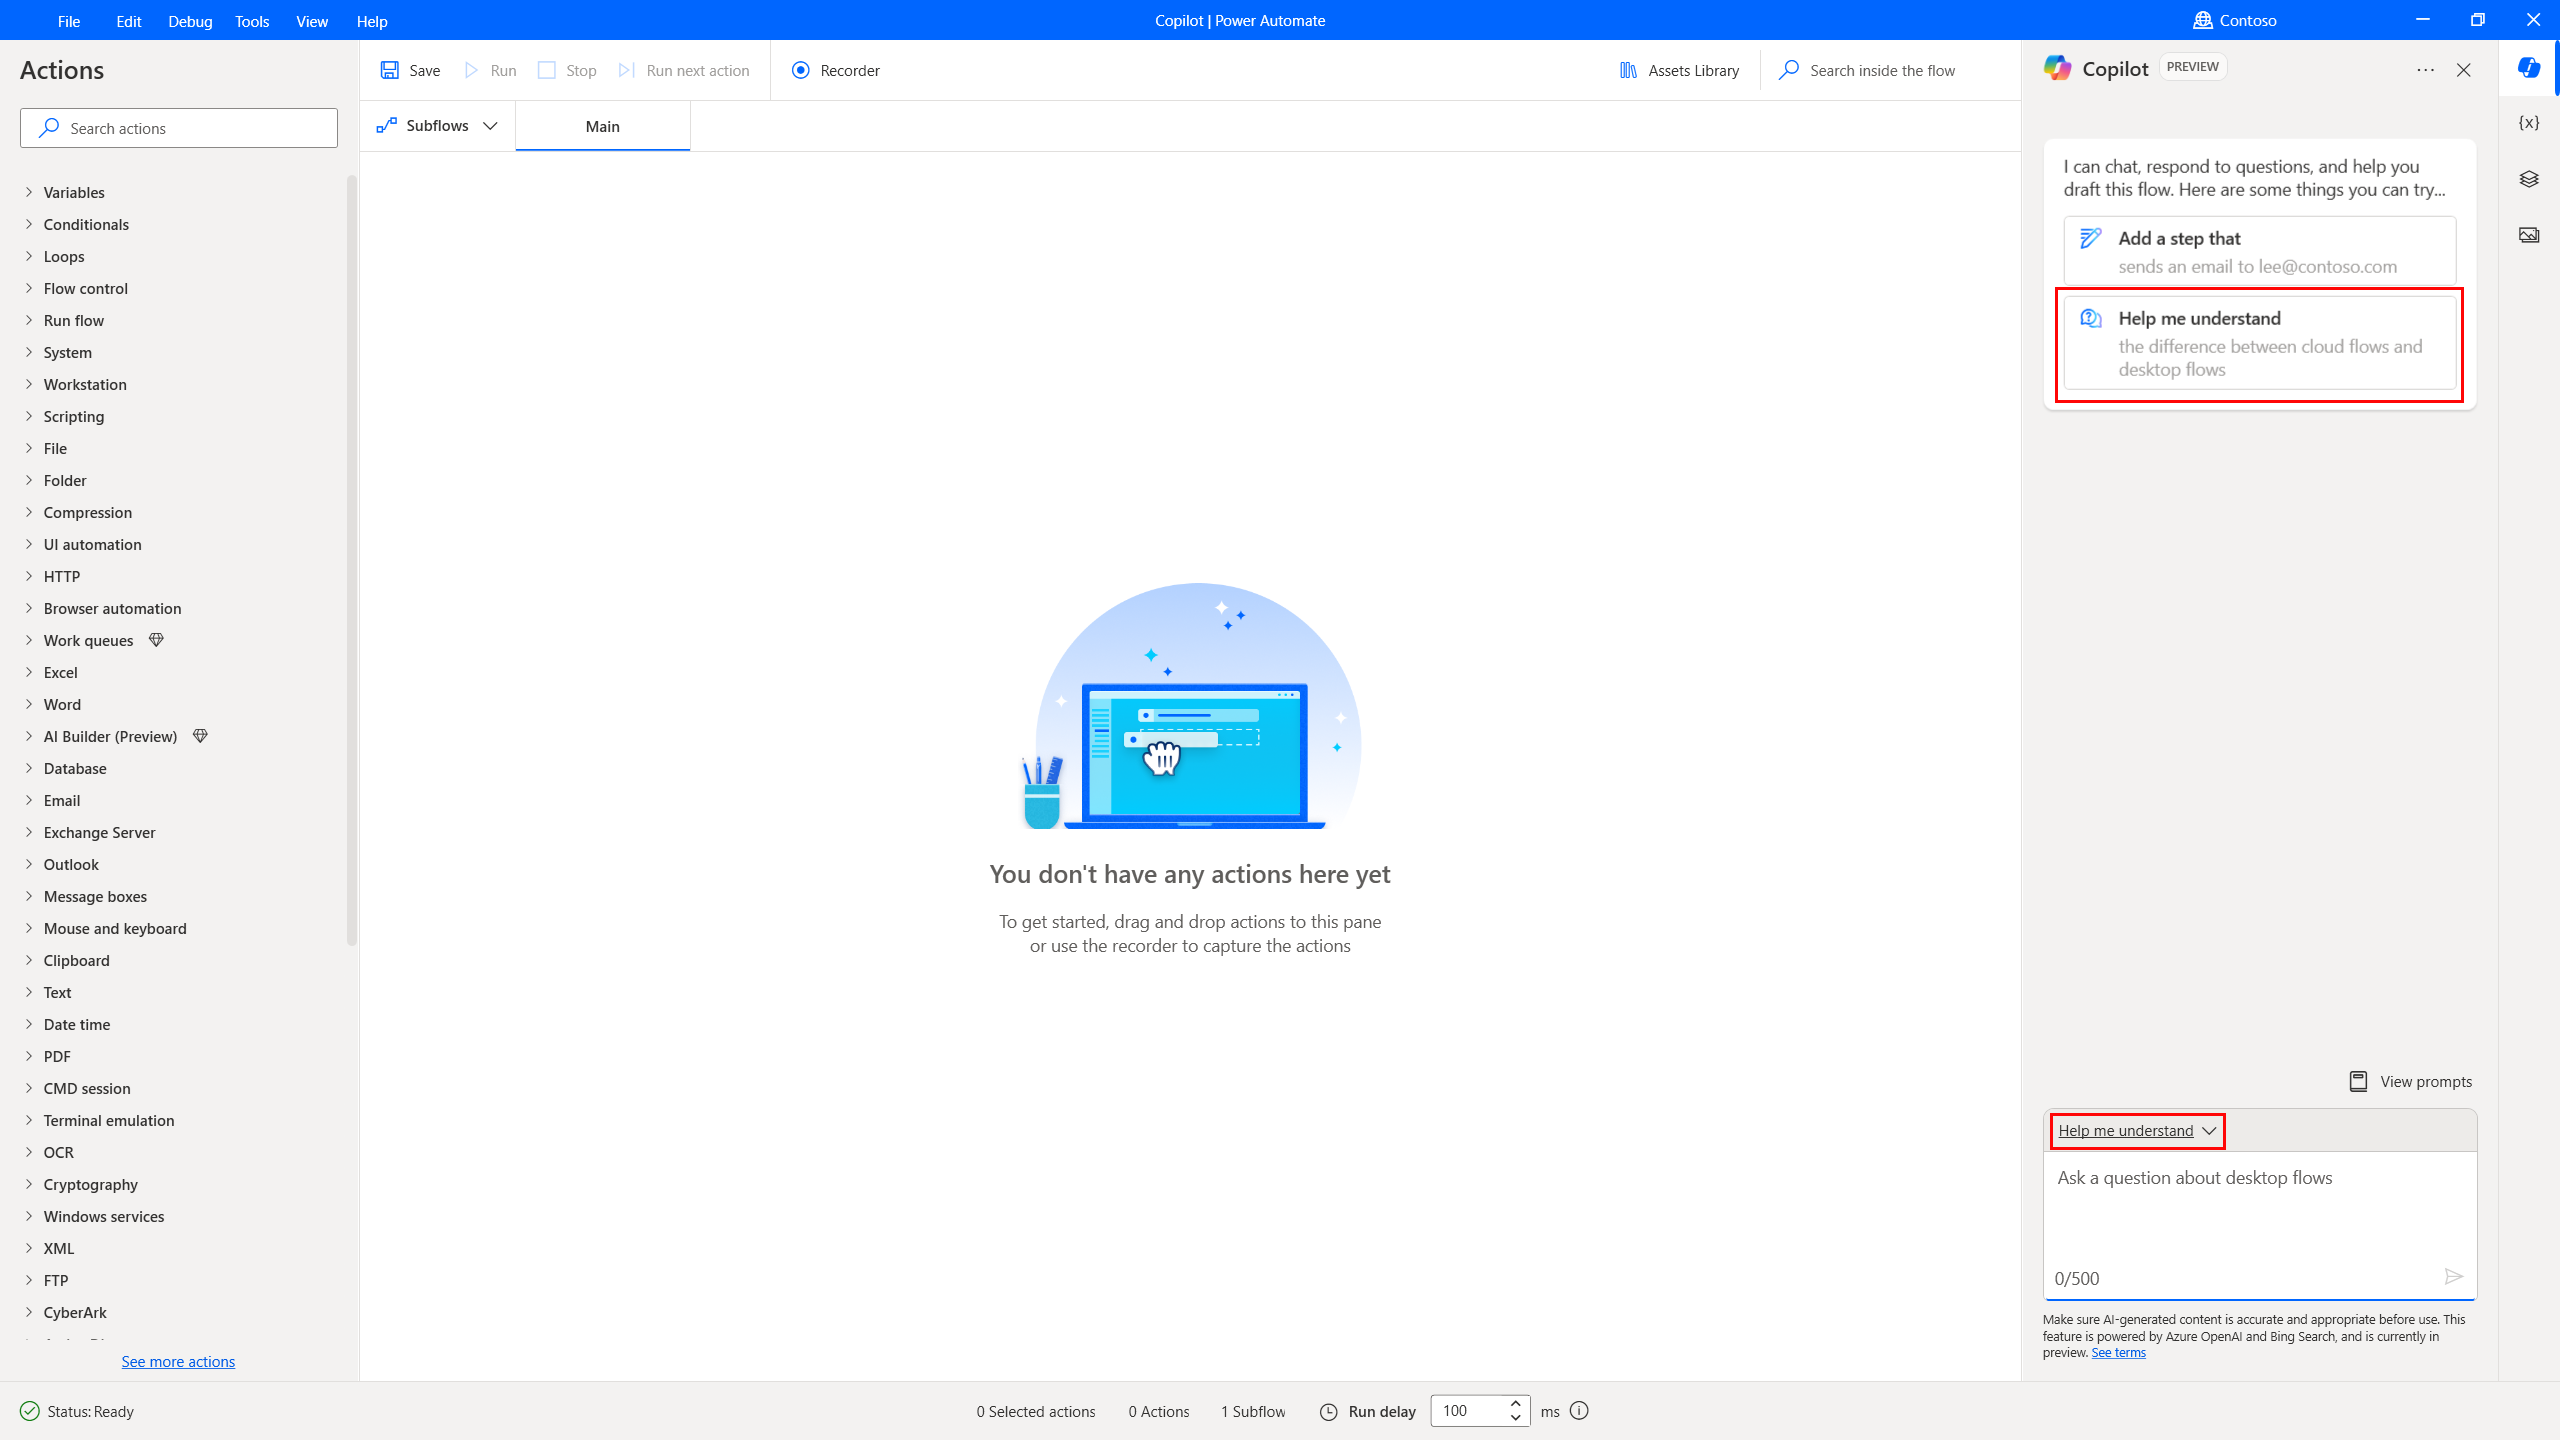2560x1440 pixels.
Task: Click See more actions link
Action: [x=178, y=1361]
